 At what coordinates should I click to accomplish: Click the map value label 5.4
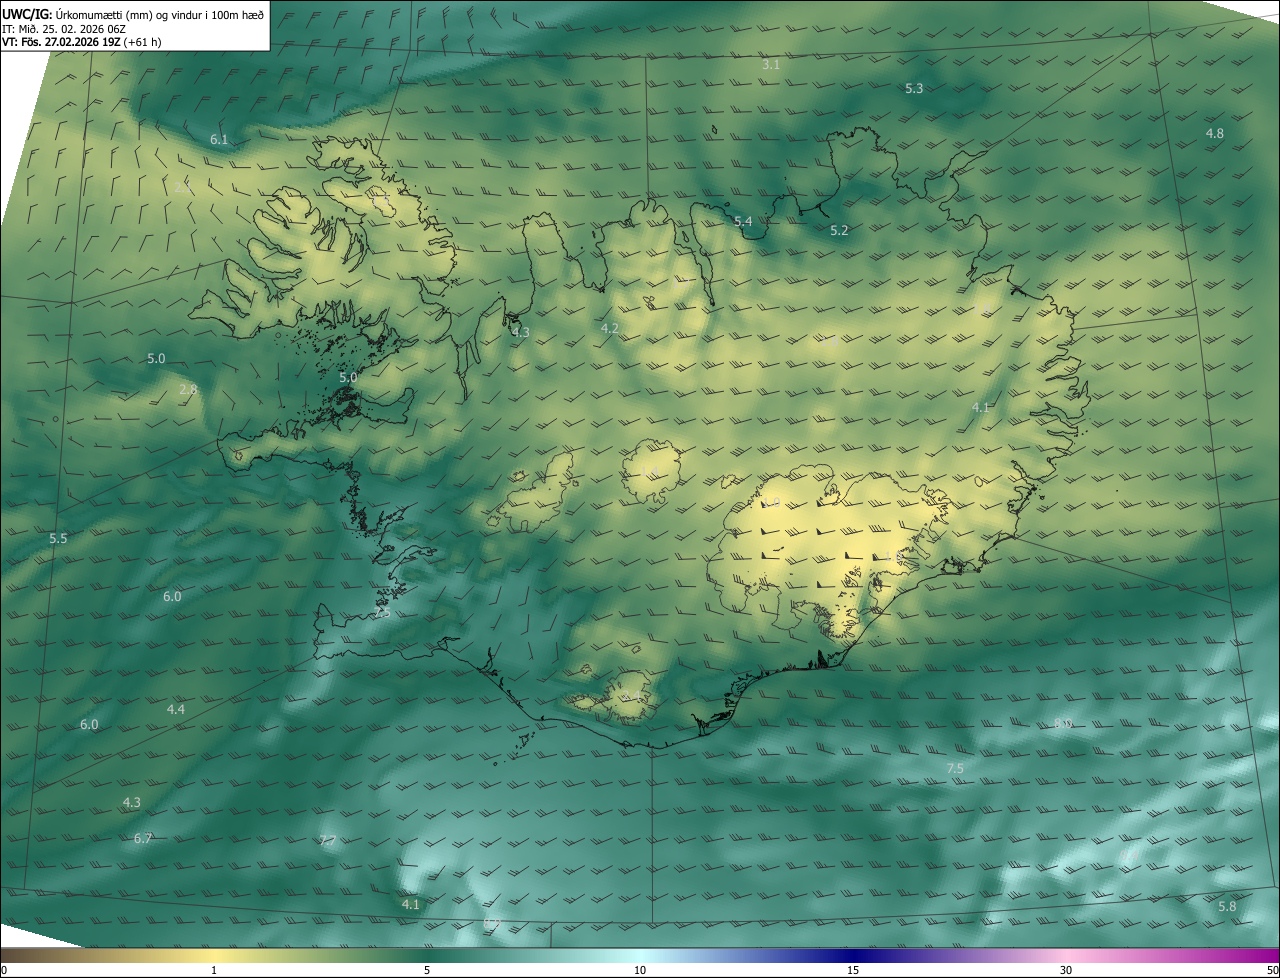(x=743, y=221)
